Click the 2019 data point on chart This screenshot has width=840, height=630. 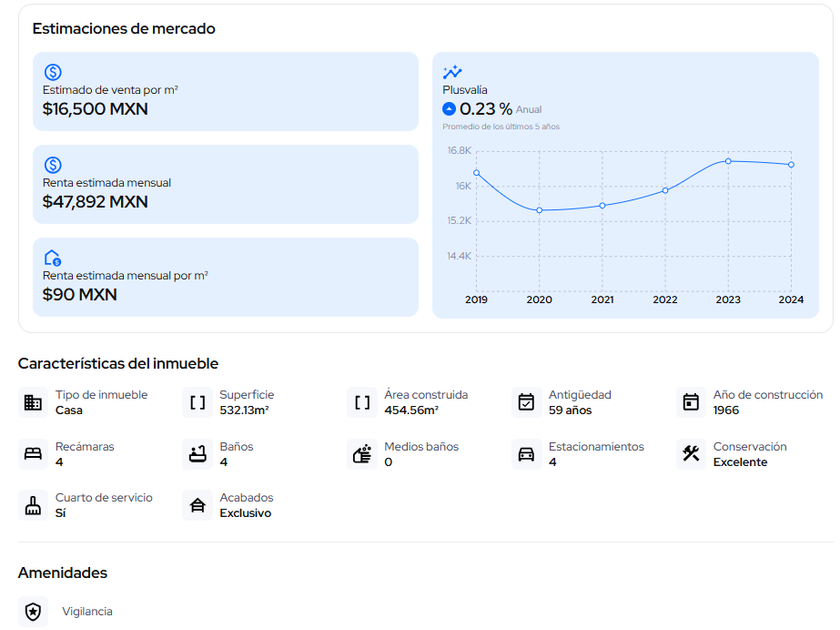click(476, 173)
